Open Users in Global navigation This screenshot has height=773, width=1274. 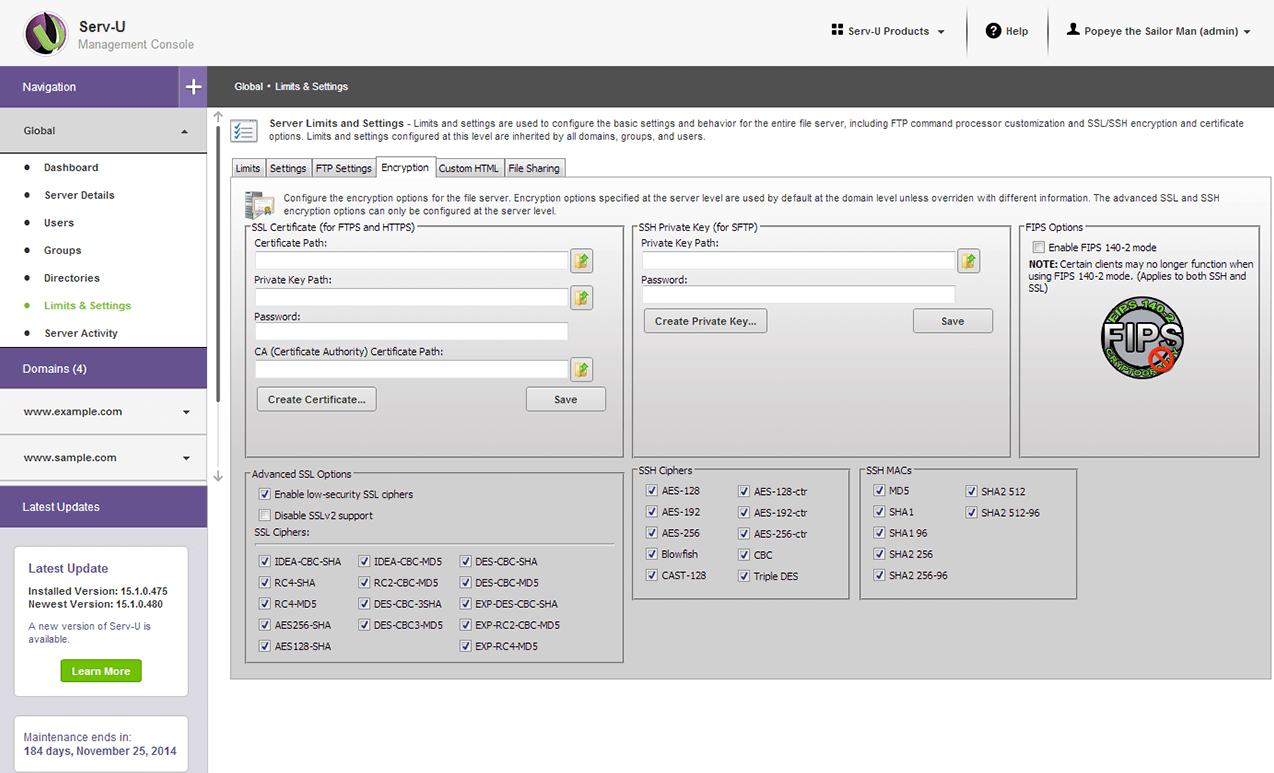coord(59,223)
